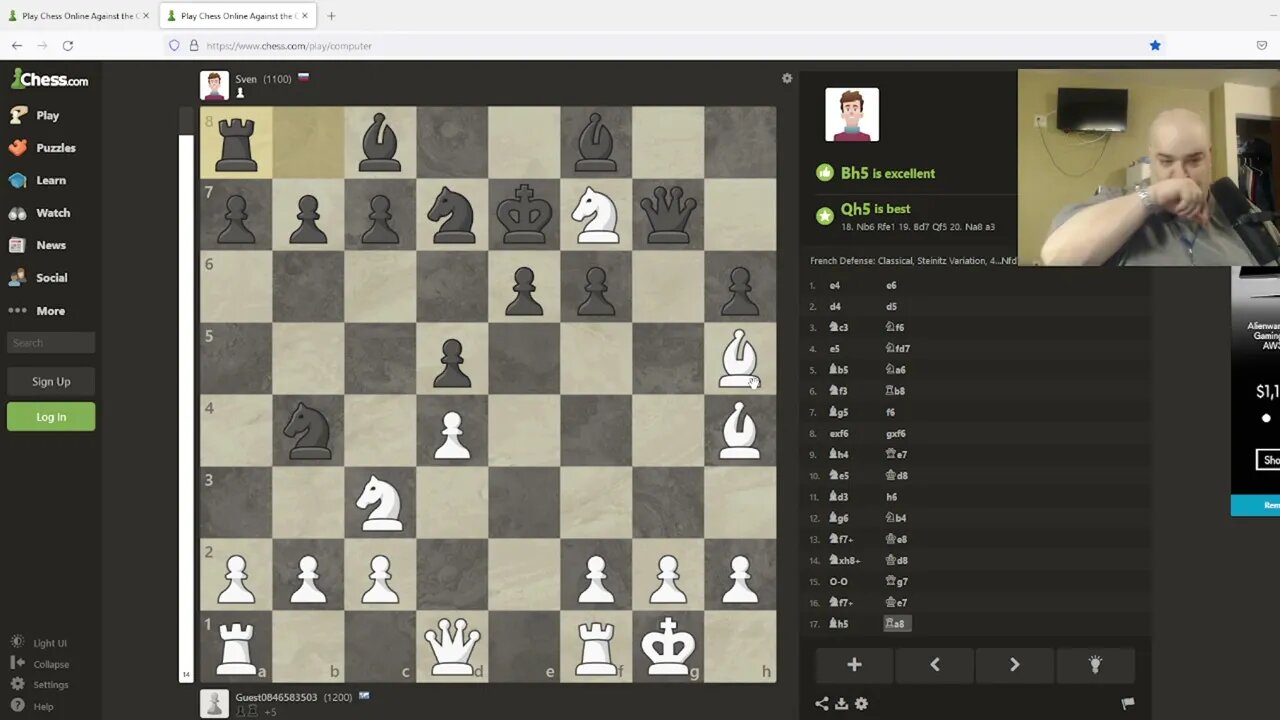This screenshot has width=1280, height=720.
Task: Click the exf6 move in row 8
Action: tap(839, 433)
